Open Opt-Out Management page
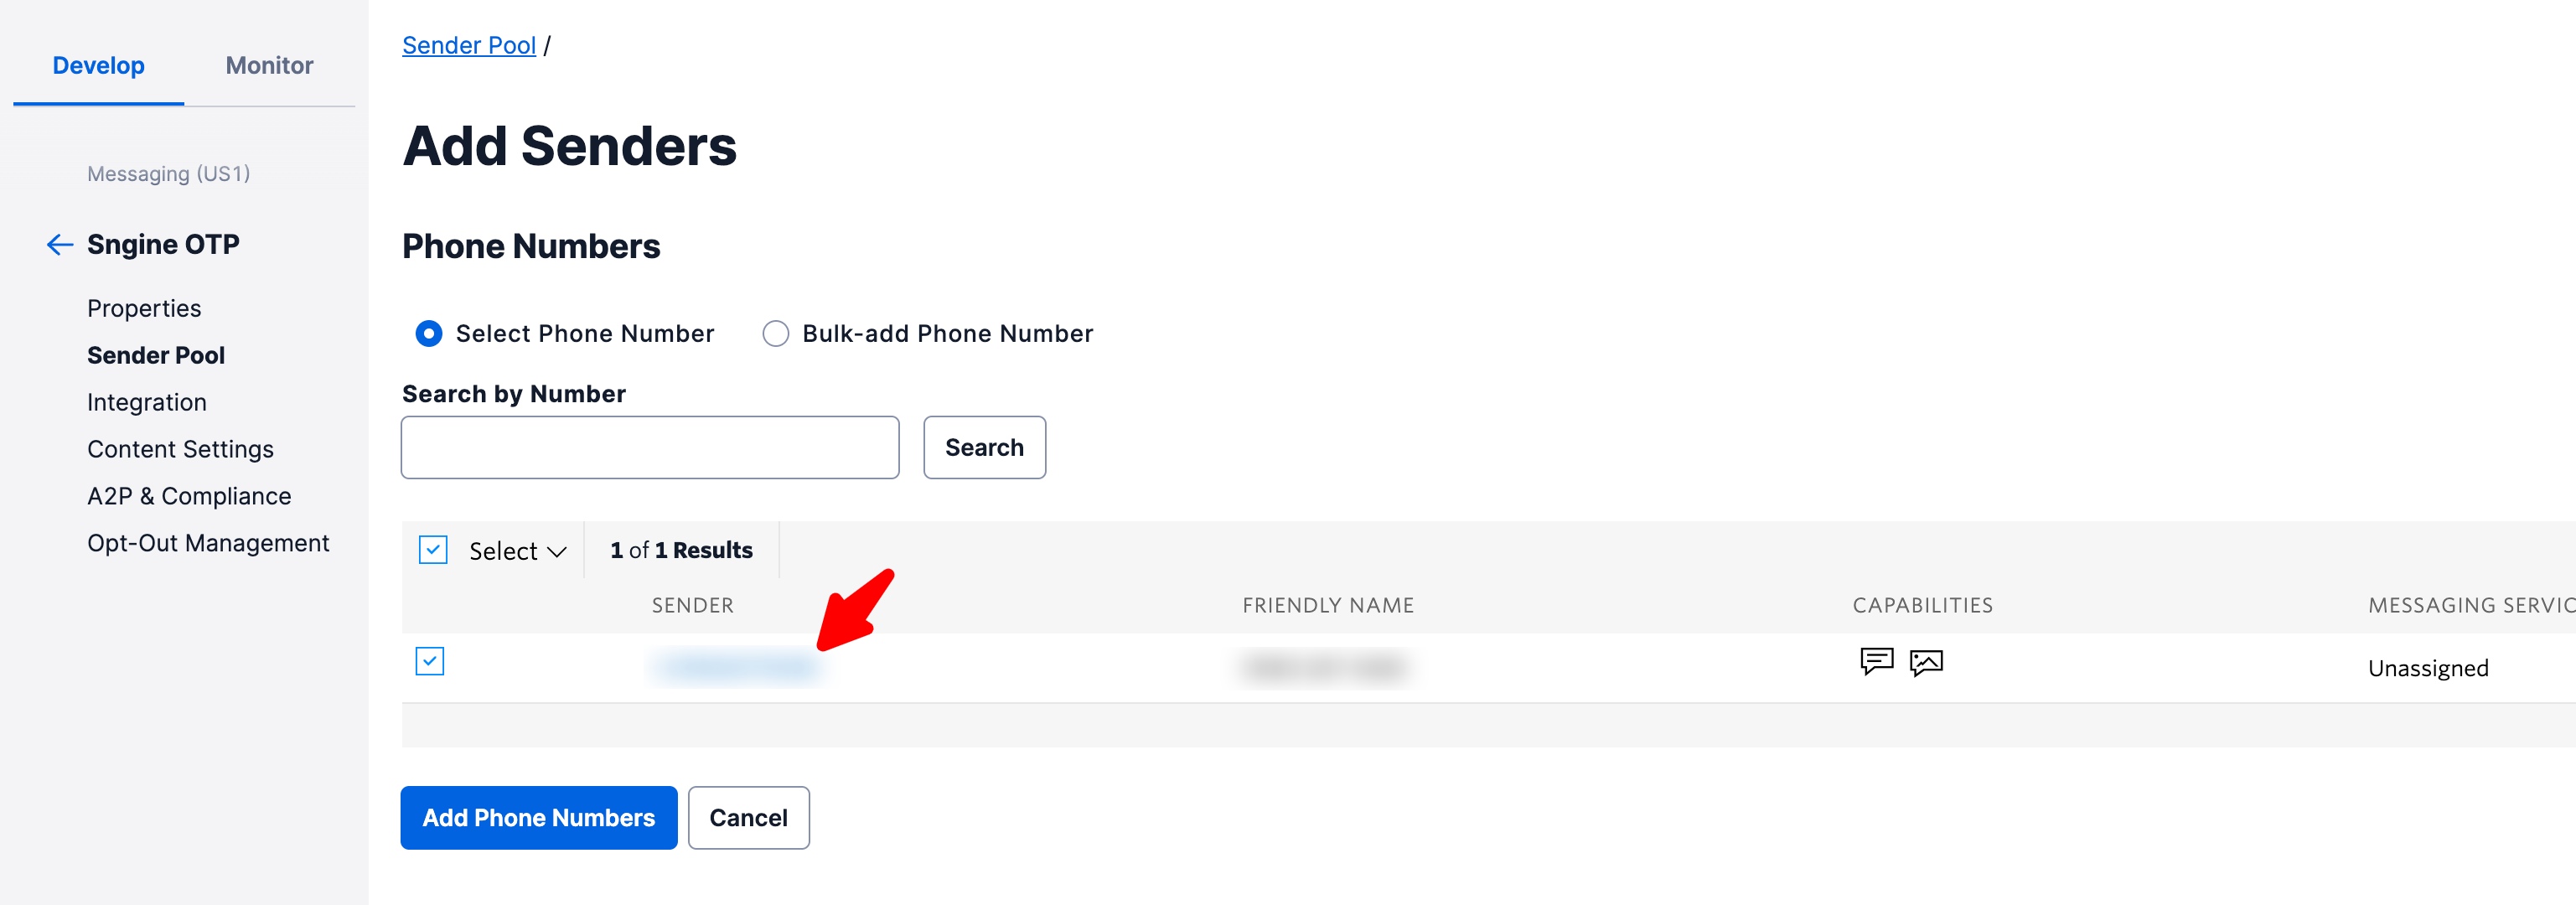The image size is (2576, 905). pyautogui.click(x=208, y=544)
